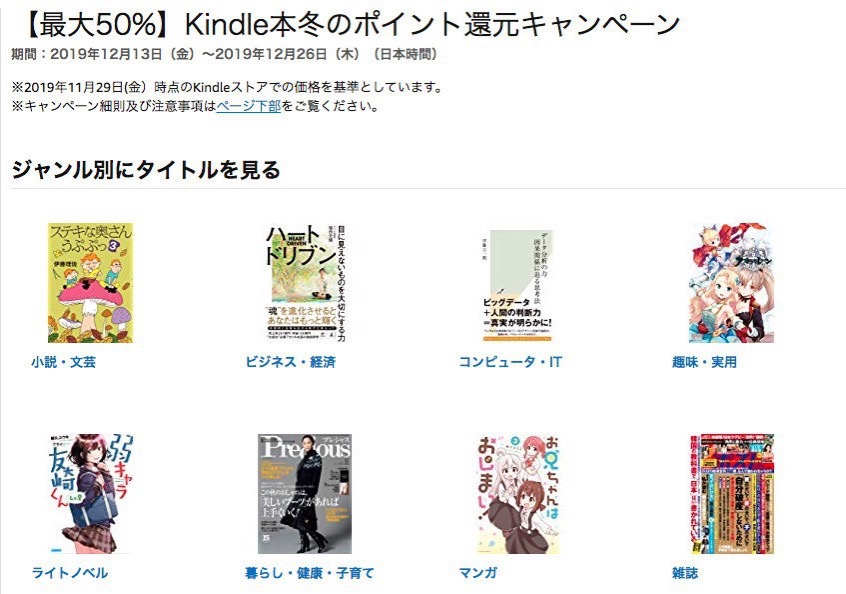The height and width of the screenshot is (594, 846).
Task: Open the ページ下部 link
Action: (x=248, y=106)
